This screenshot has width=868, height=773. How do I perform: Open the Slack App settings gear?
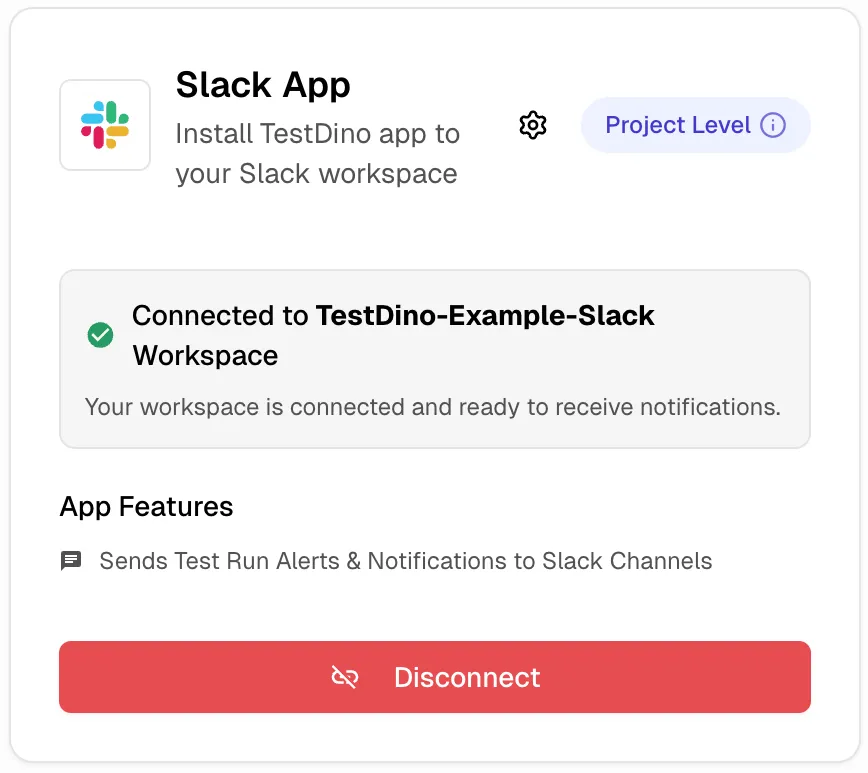pyautogui.click(x=533, y=125)
